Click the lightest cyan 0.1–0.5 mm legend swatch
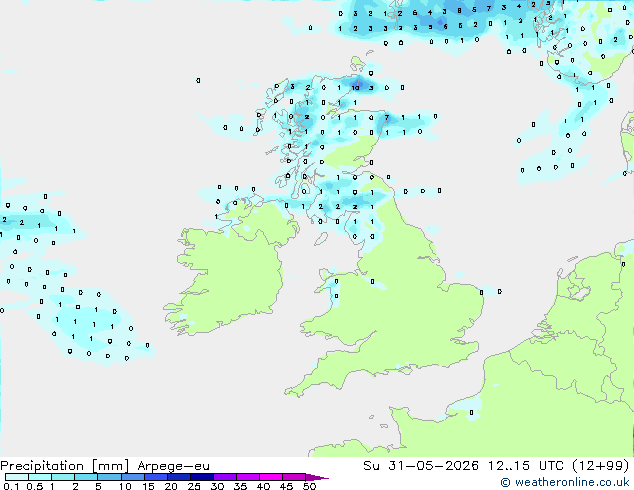The height and width of the screenshot is (490, 634). tap(17, 477)
